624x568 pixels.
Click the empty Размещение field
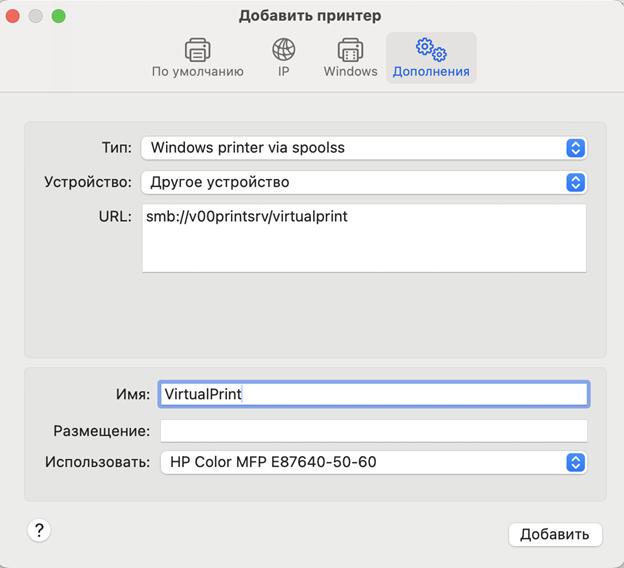(373, 430)
